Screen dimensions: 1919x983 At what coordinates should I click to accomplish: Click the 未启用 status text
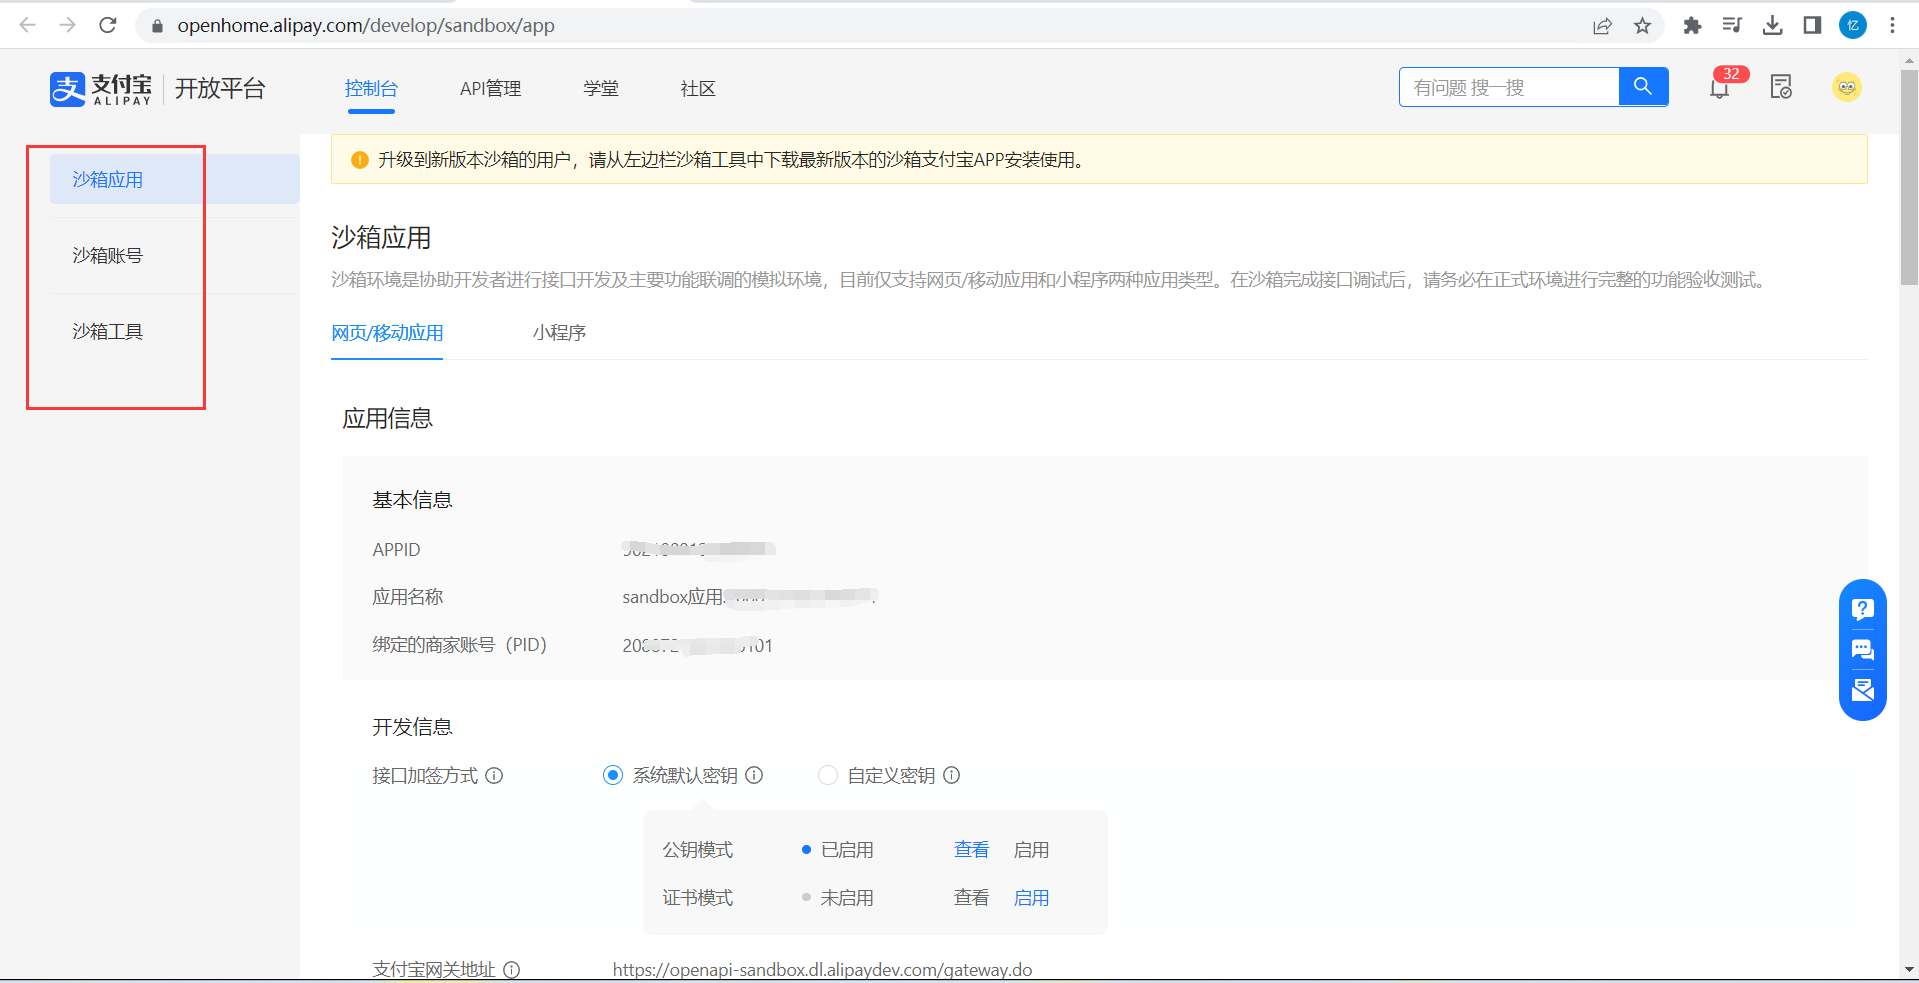click(847, 897)
